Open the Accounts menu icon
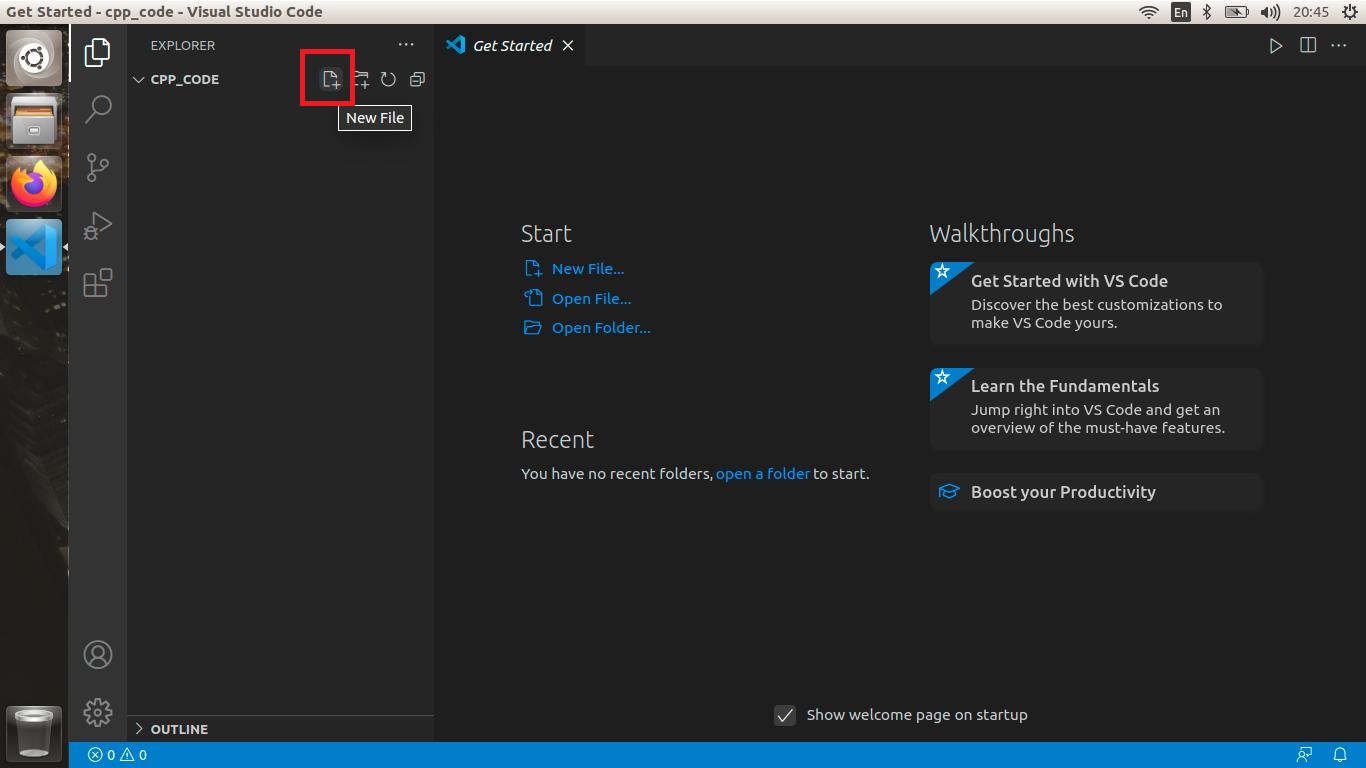This screenshot has height=768, width=1366. tap(98, 655)
